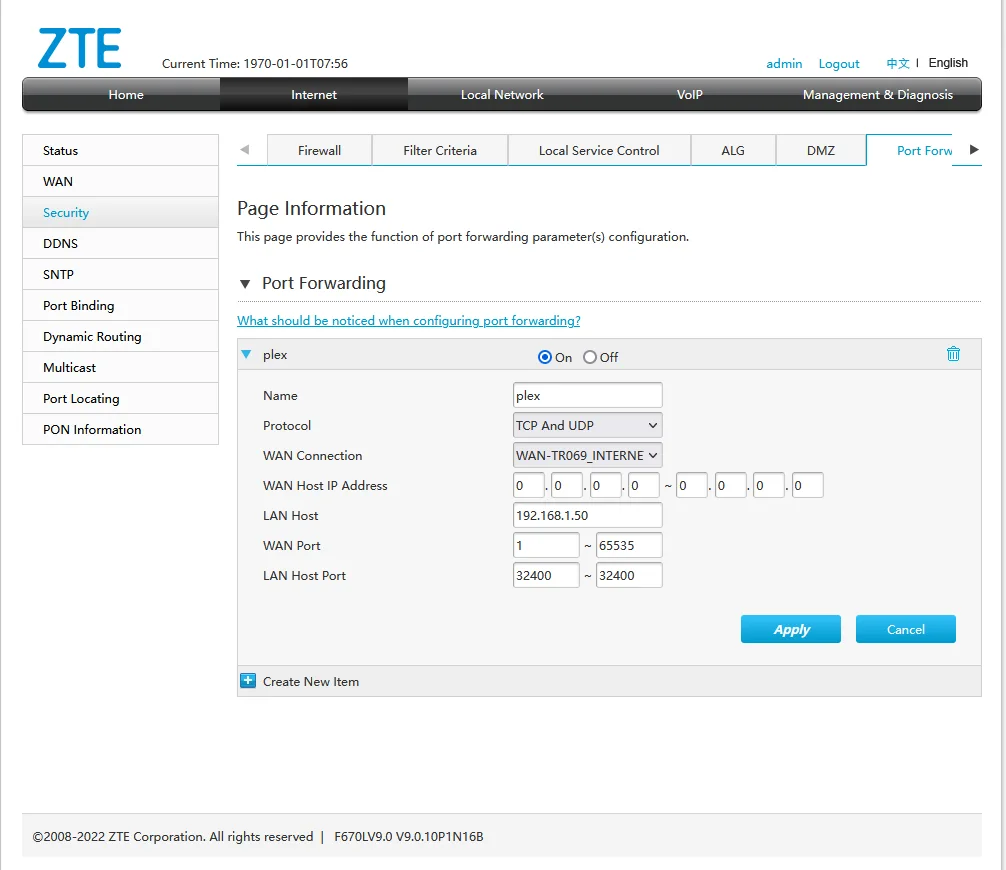
Task: Log out via the Logout link
Action: 838,63
